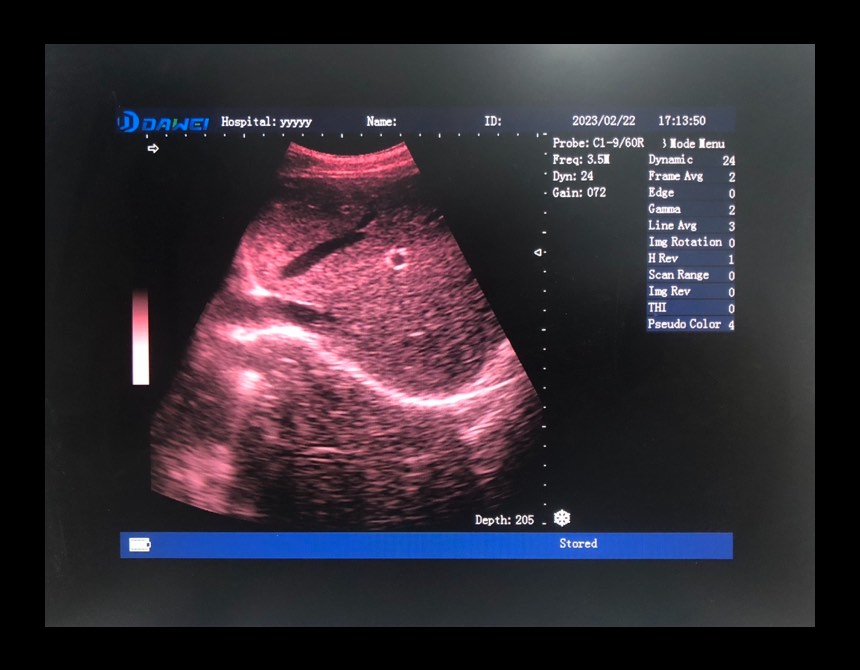Screen dimensions: 860x670
Task: Click the freeze snowflake icon
Action: 562,518
